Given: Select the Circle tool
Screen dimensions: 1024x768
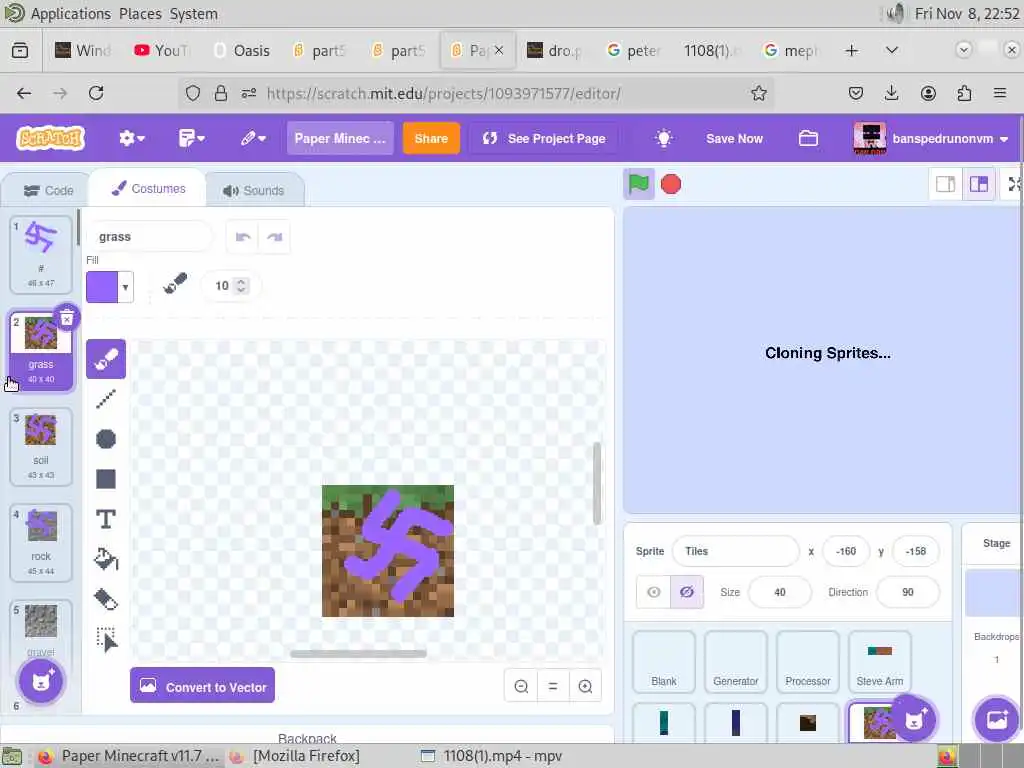Looking at the screenshot, I should pos(106,439).
